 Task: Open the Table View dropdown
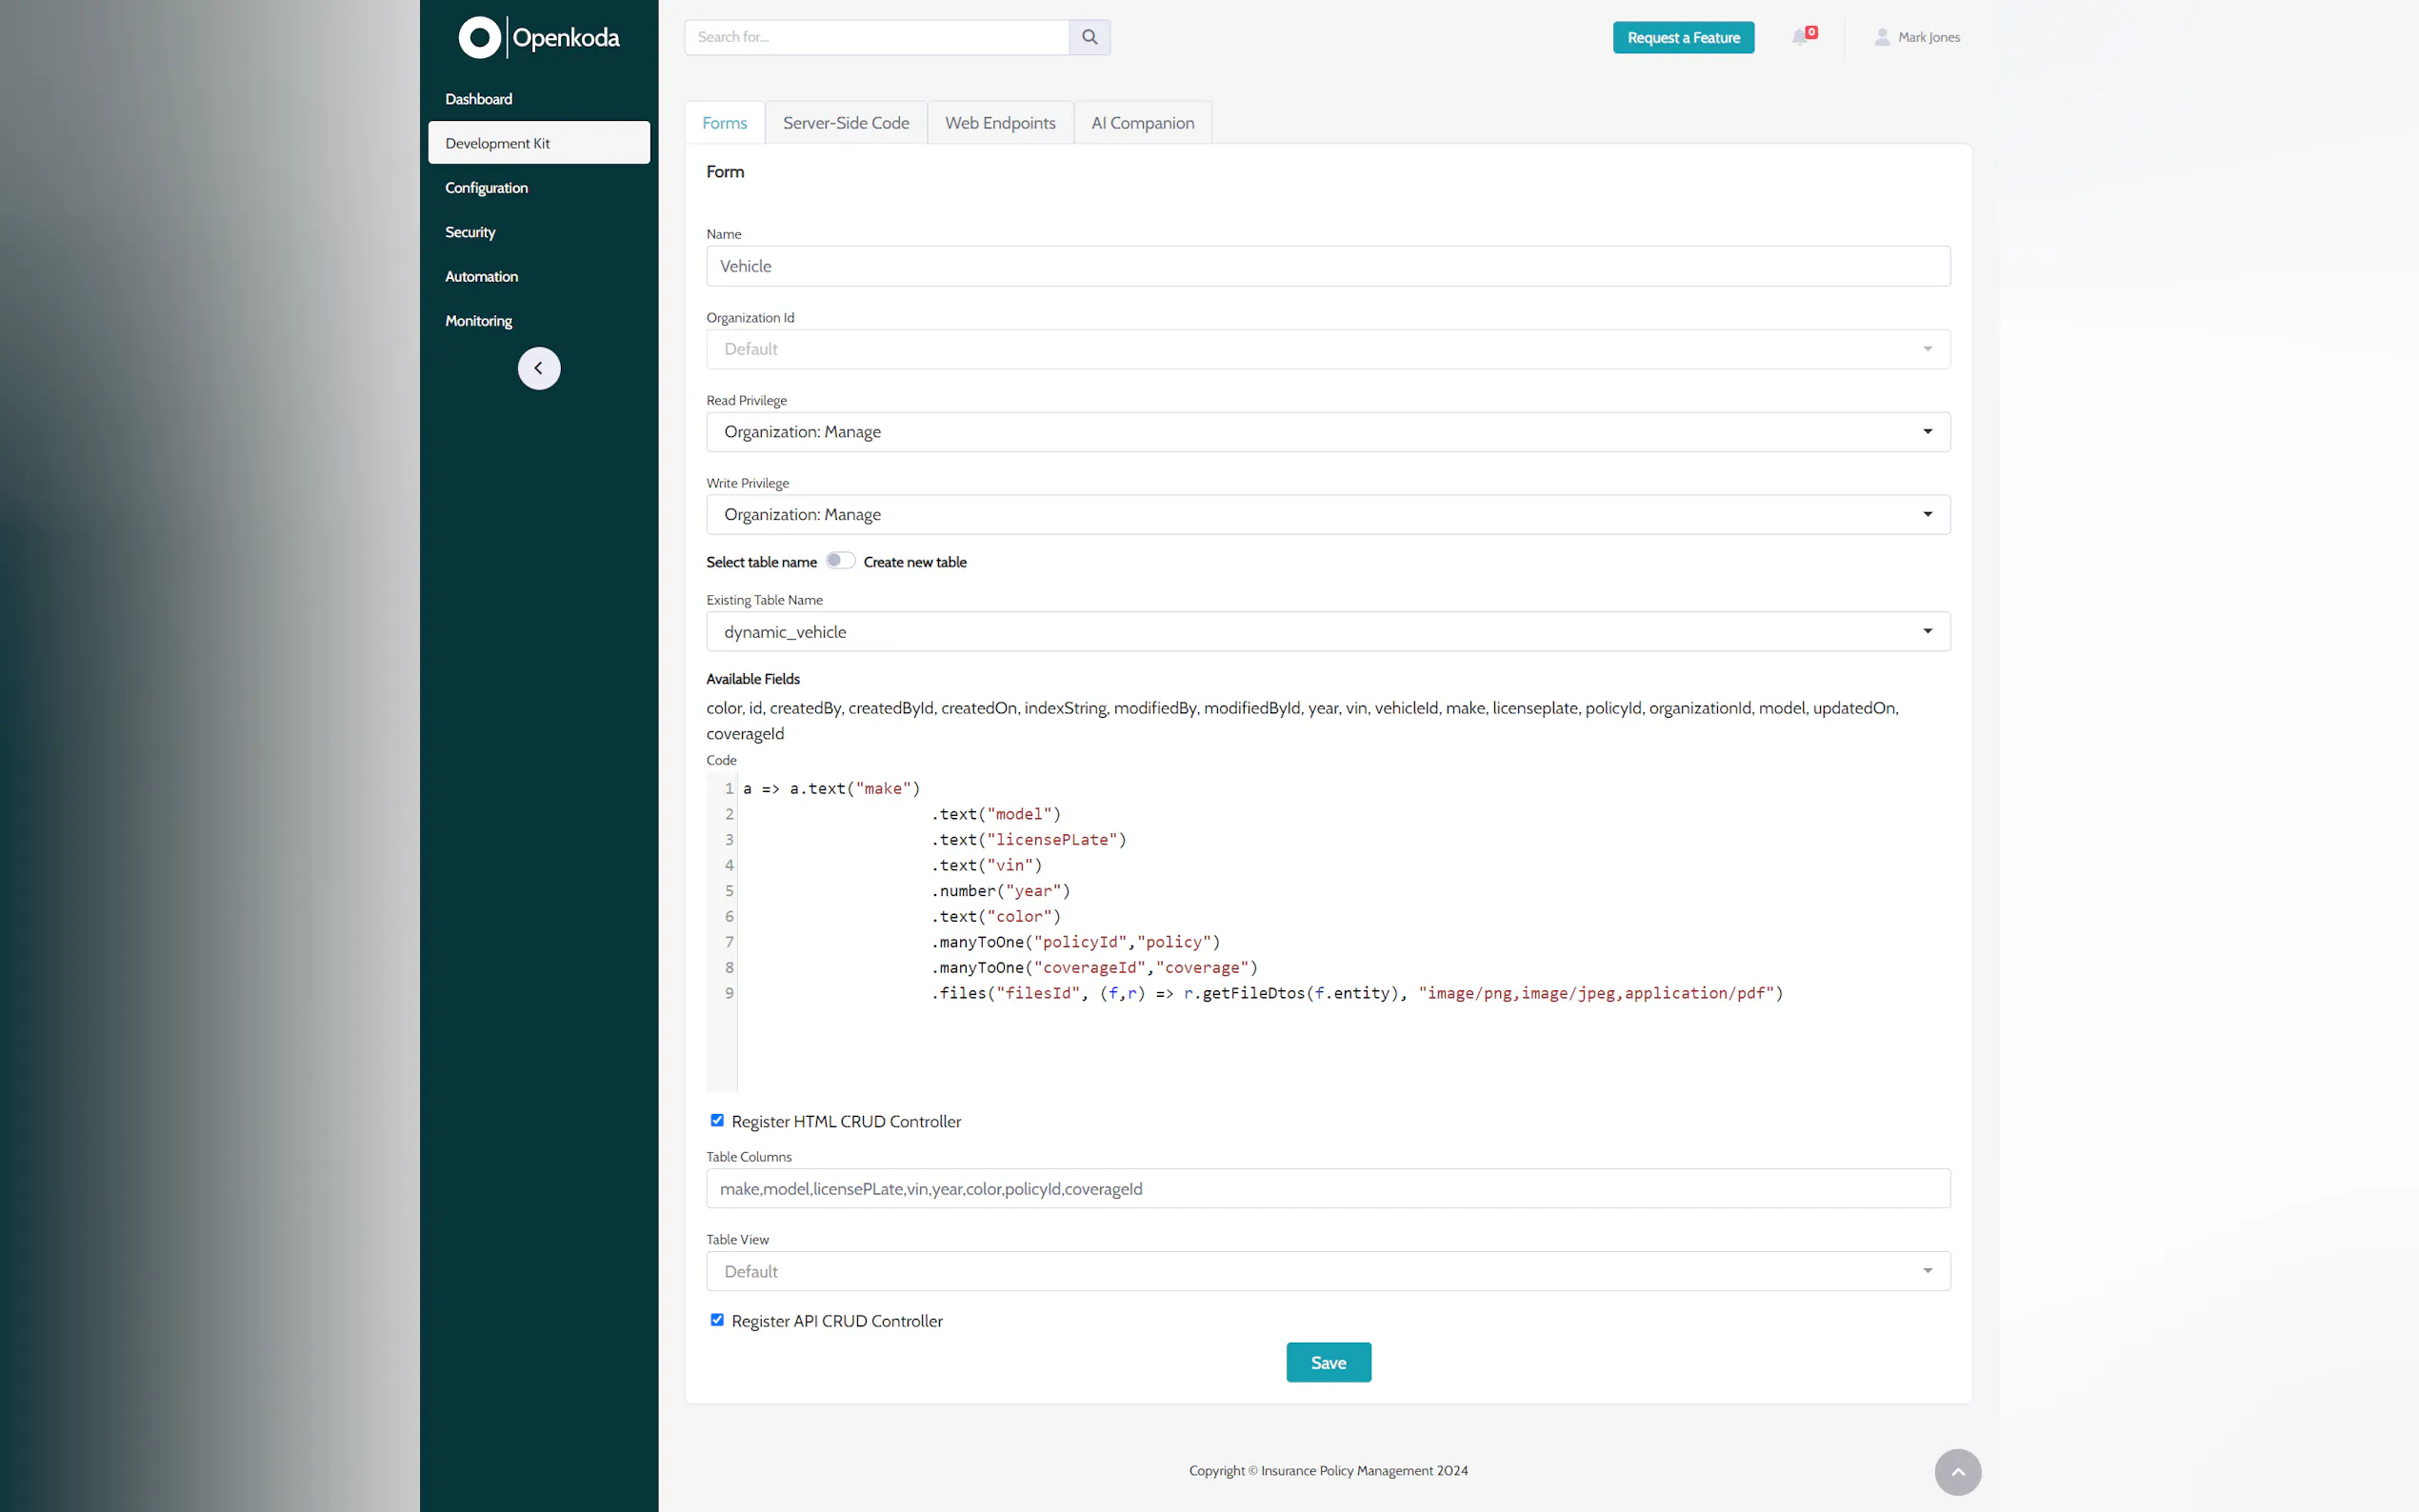pyautogui.click(x=1327, y=1271)
